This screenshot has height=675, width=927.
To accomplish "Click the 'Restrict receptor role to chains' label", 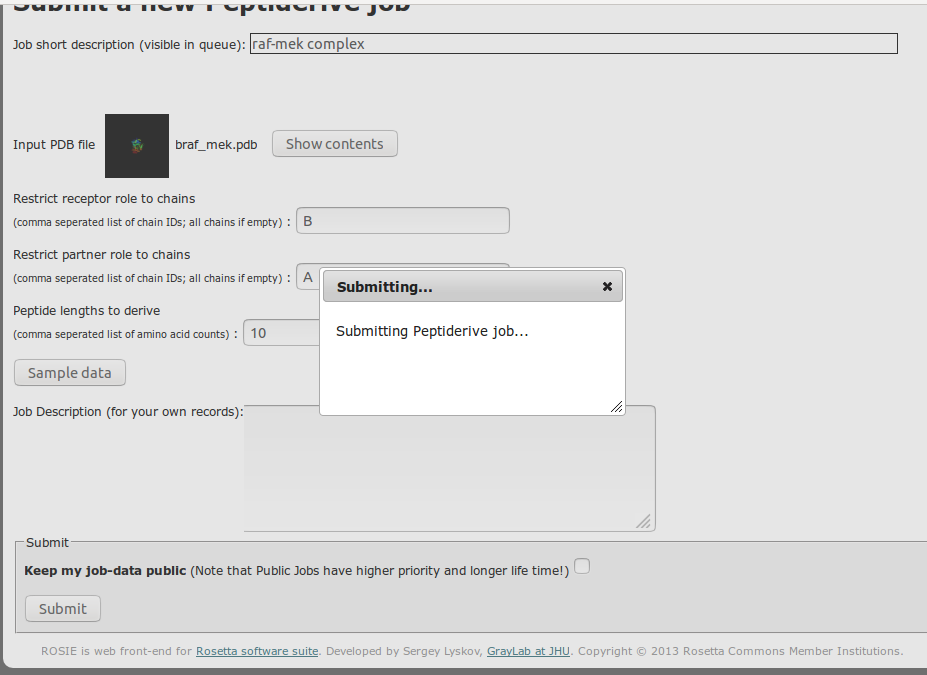I will coord(104,199).
